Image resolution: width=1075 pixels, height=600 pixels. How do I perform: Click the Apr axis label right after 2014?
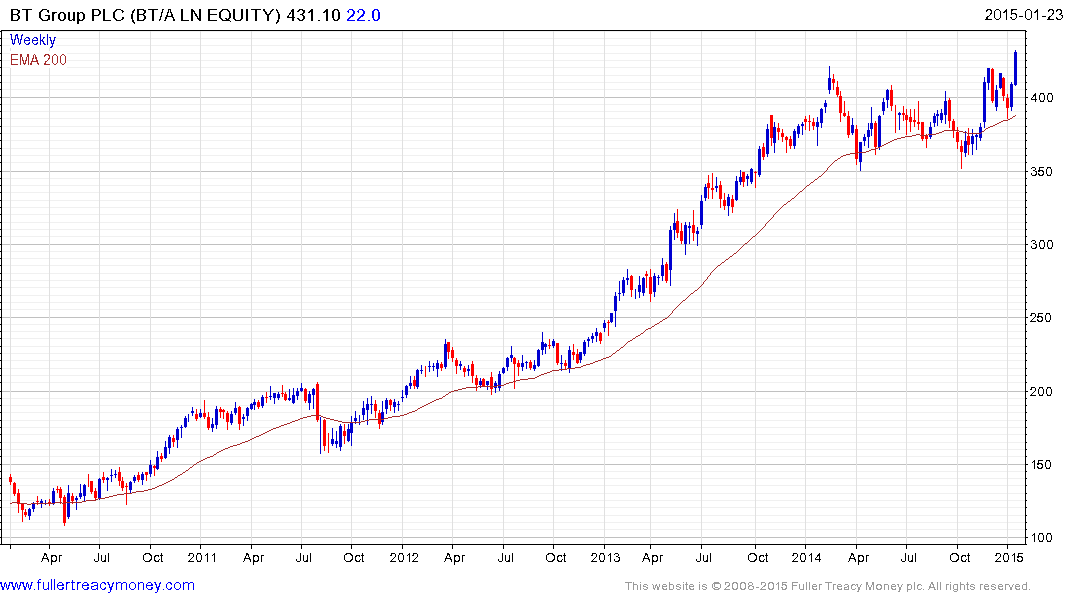click(858, 557)
